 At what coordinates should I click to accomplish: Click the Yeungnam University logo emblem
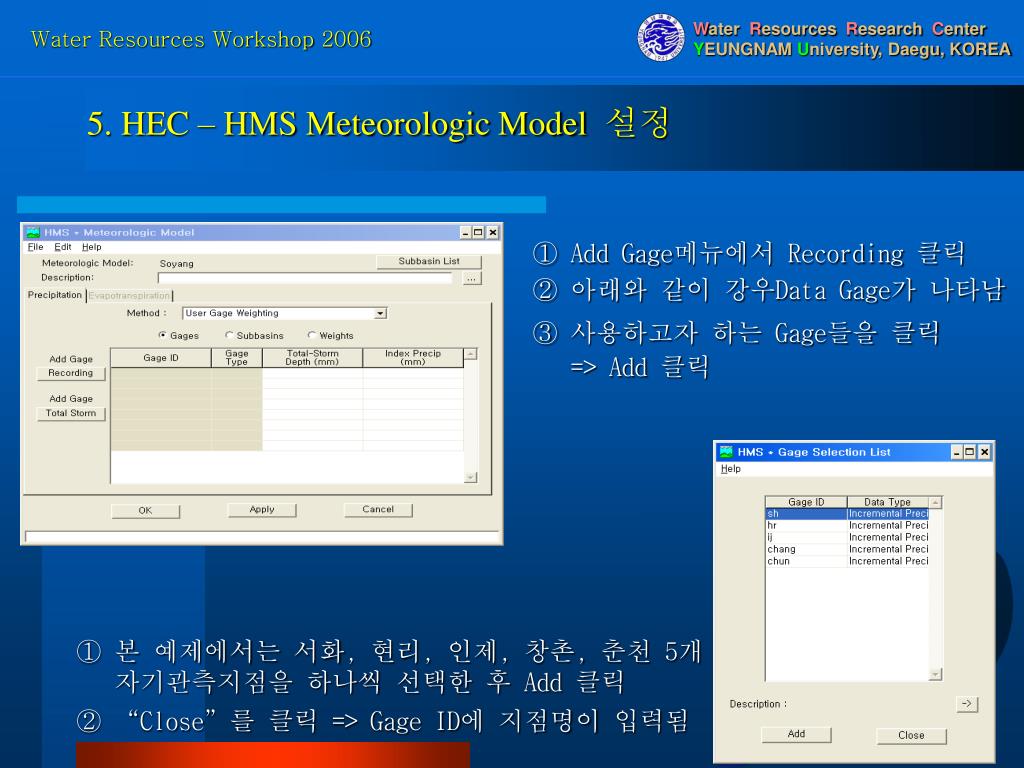pyautogui.click(x=661, y=38)
